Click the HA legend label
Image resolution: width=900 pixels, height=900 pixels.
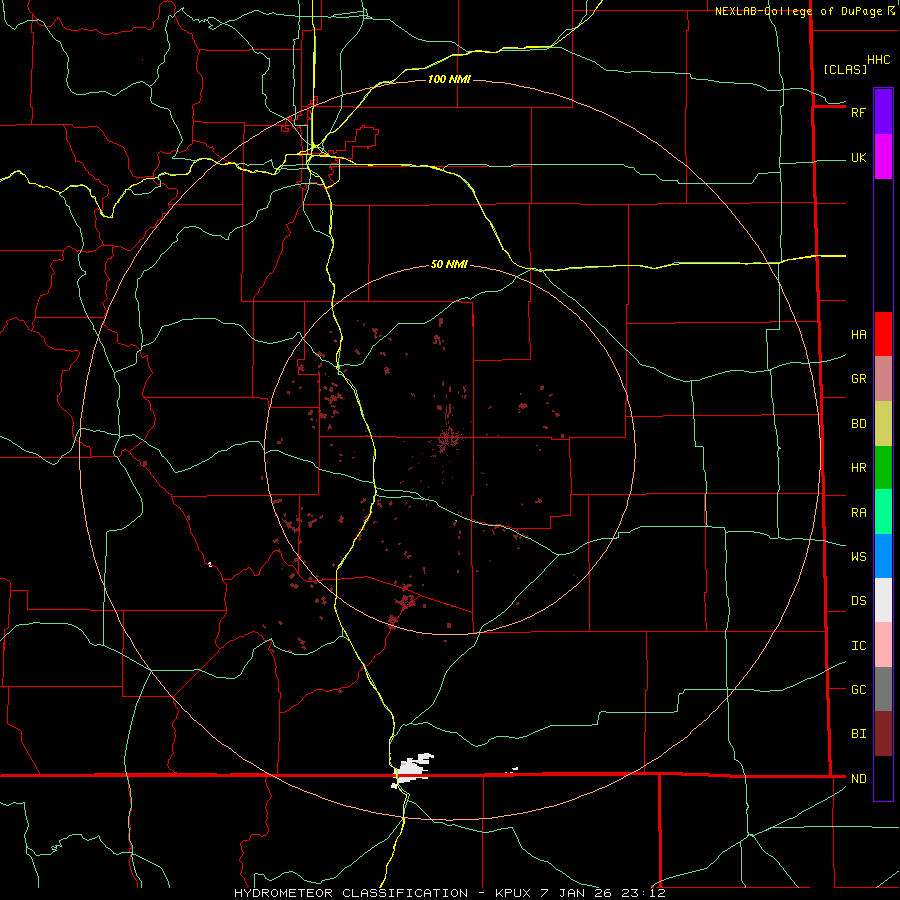point(859,335)
